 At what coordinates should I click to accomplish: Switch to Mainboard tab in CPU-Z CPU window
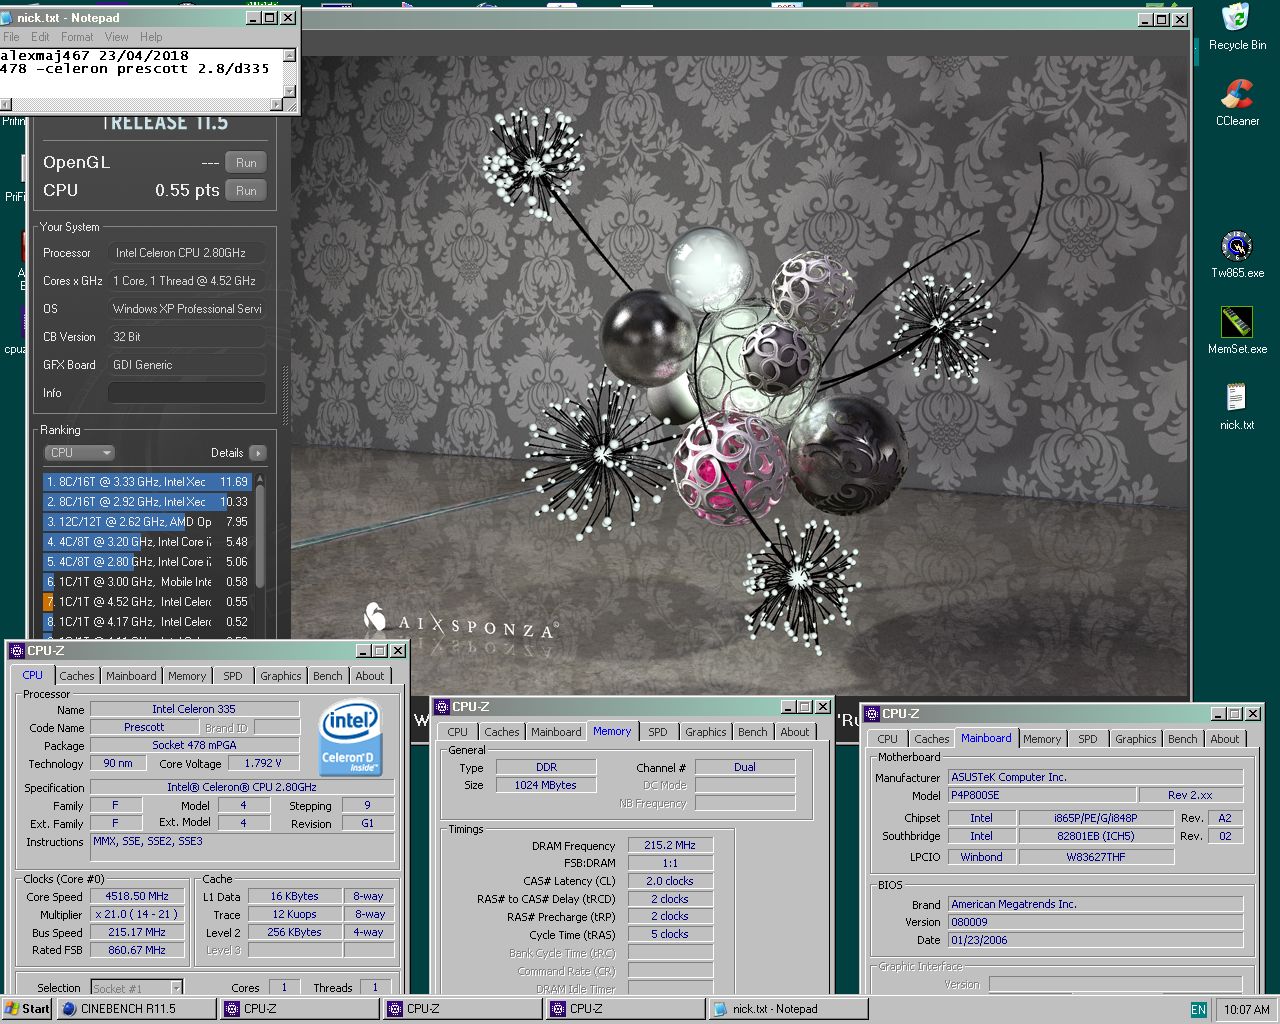[131, 676]
